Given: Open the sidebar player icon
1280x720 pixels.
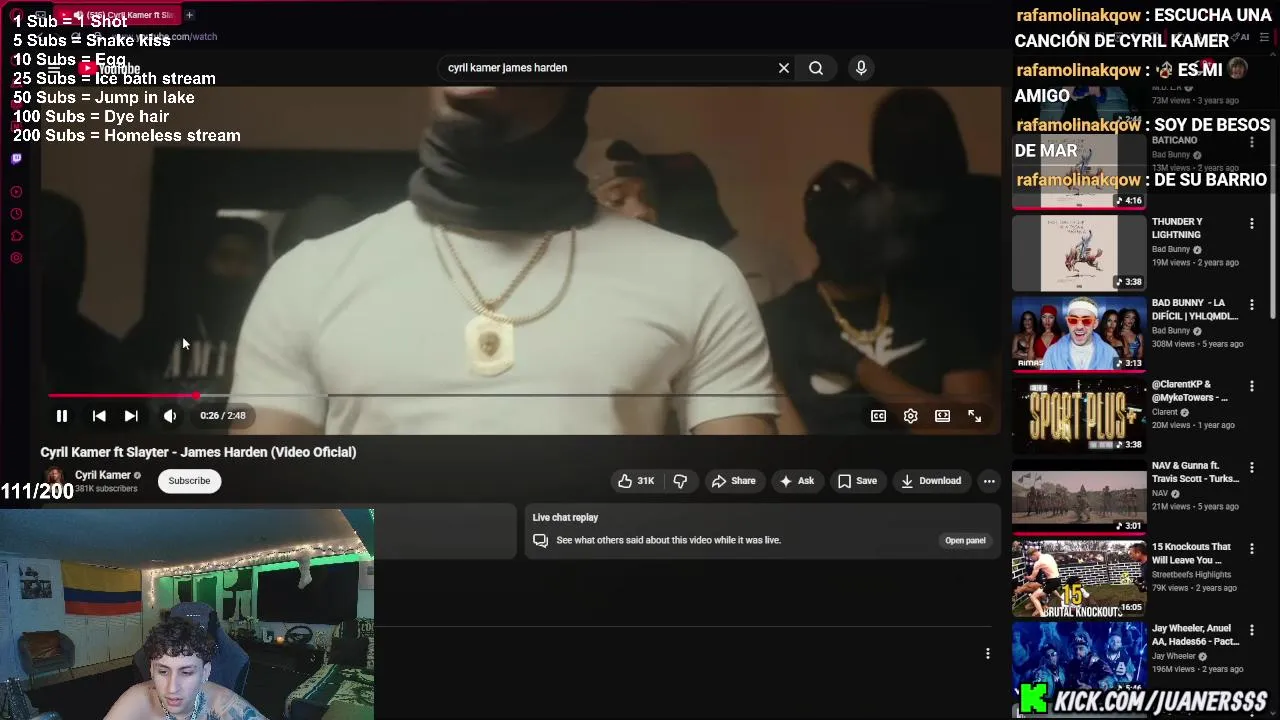Looking at the screenshot, I should click(x=16, y=192).
